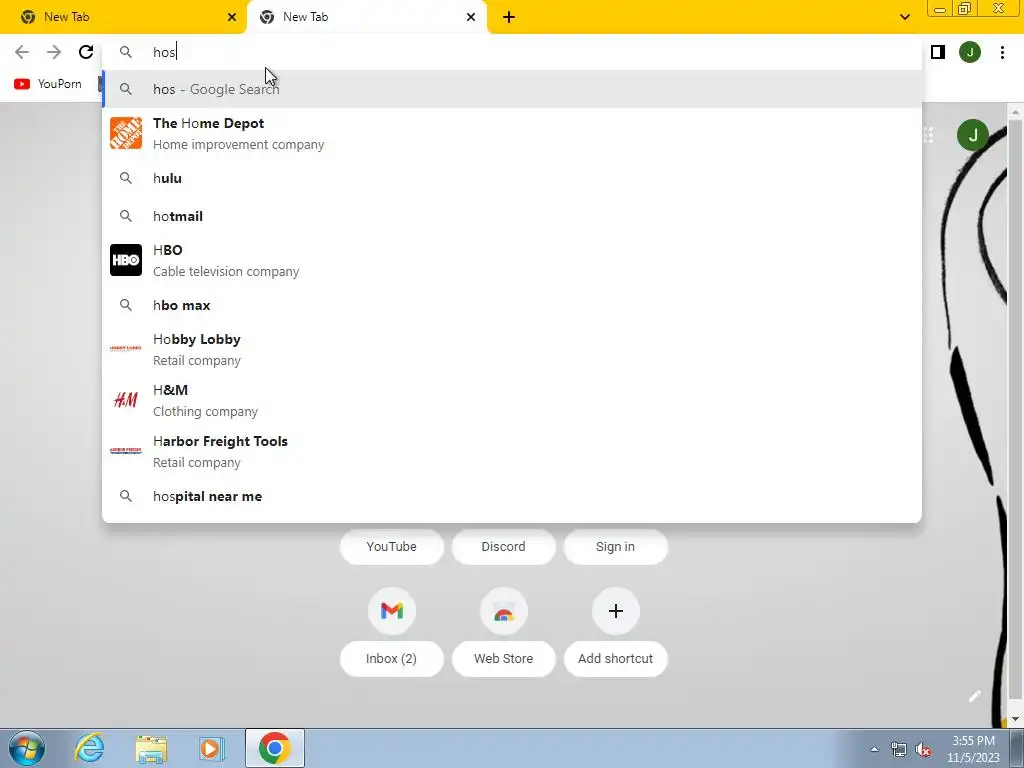Click the Chrome taskbar icon
The image size is (1024, 768).
click(275, 748)
